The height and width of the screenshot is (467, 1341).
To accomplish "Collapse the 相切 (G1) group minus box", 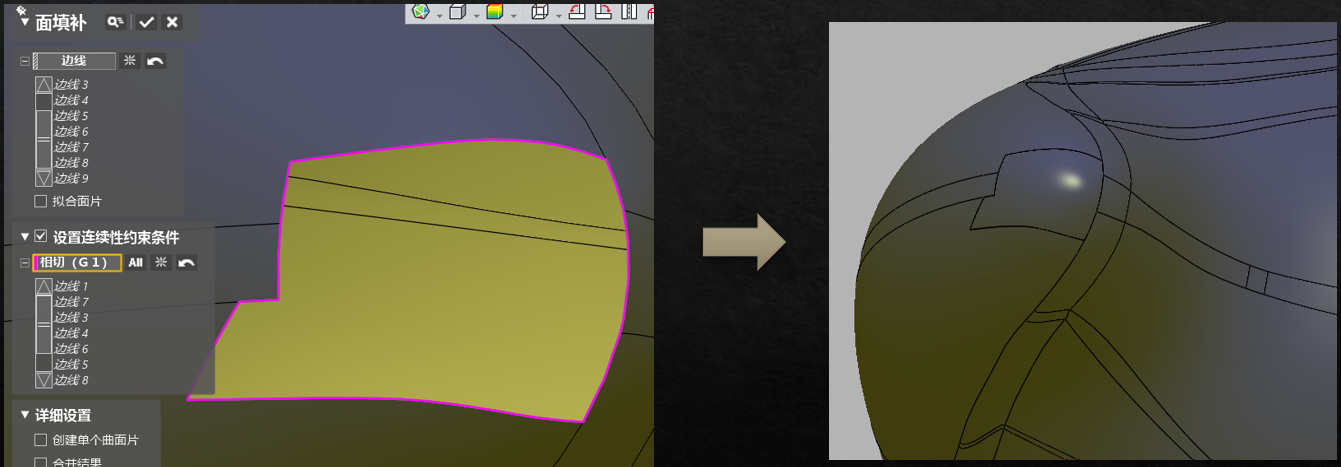I will pyautogui.click(x=25, y=263).
